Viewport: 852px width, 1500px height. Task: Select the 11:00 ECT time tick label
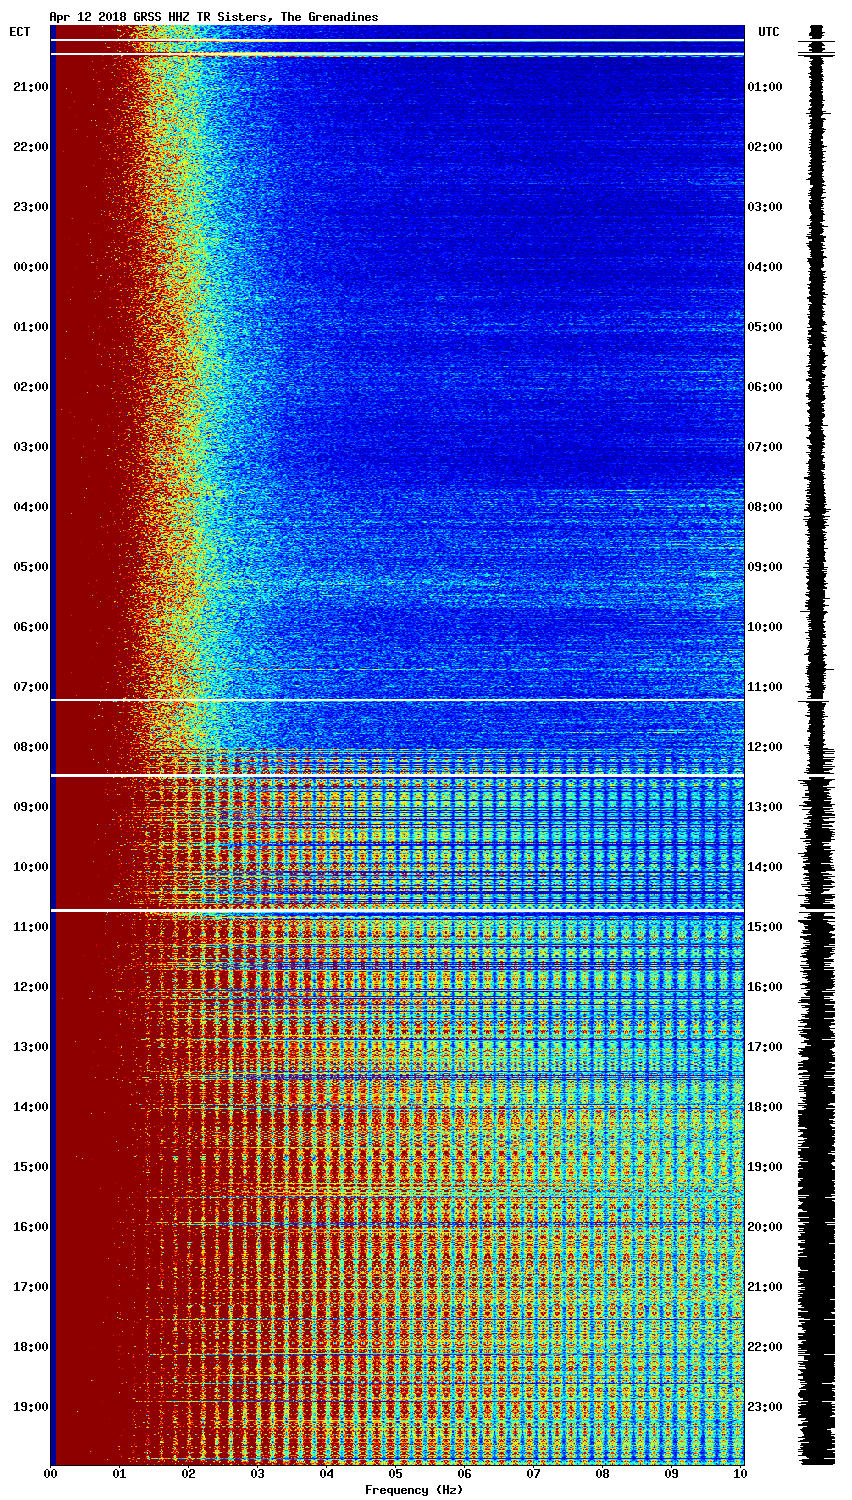pos(30,927)
